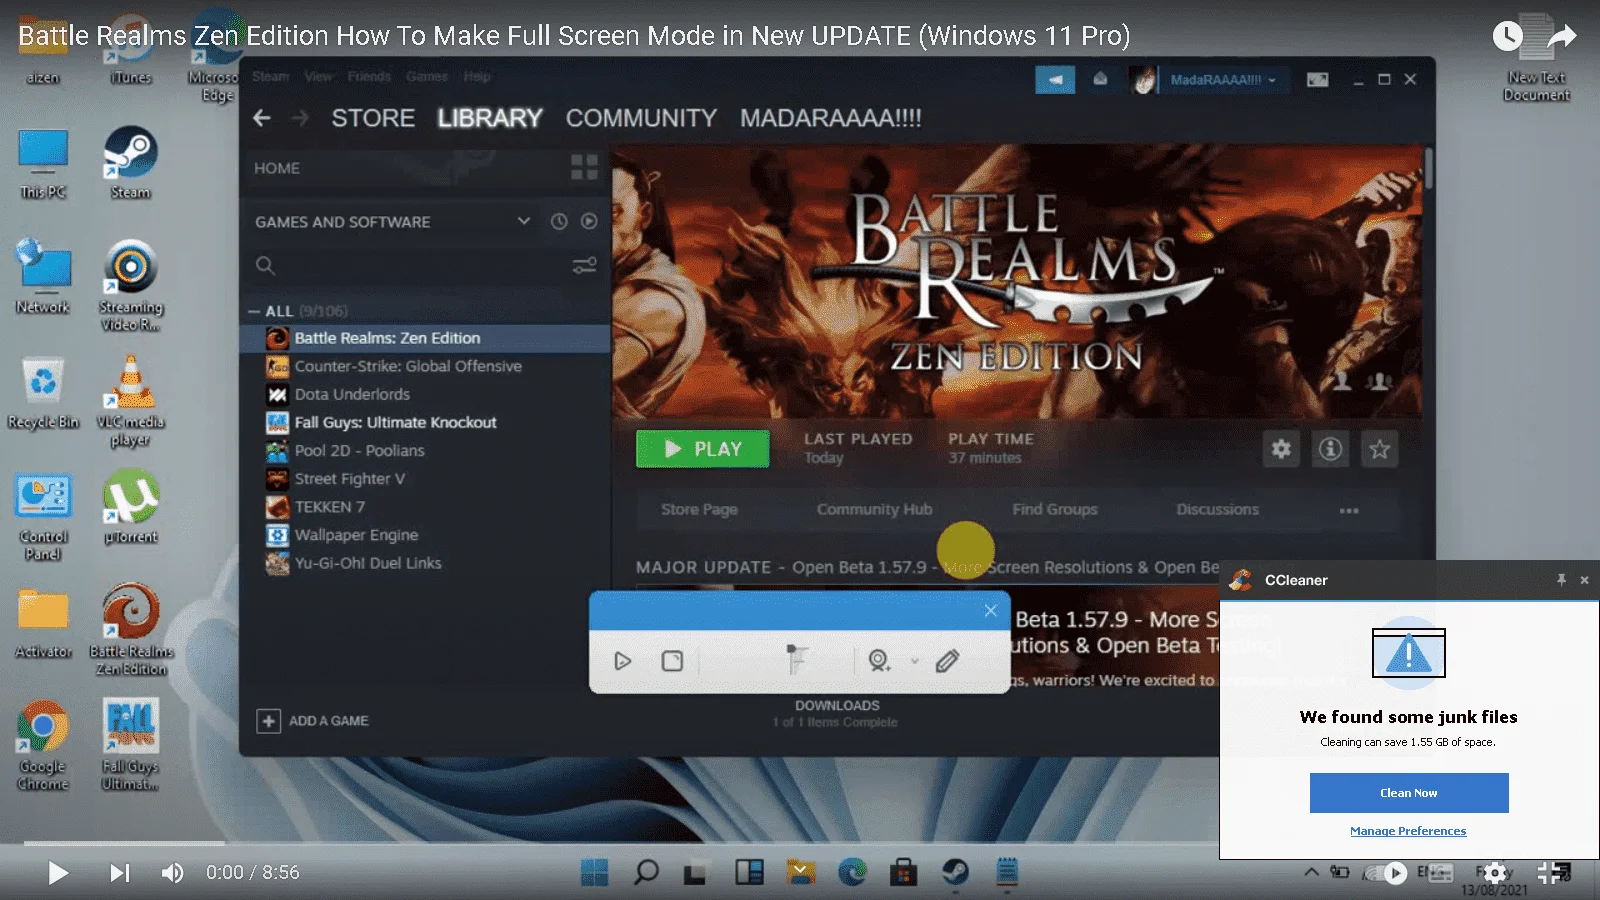Switch library to grid collections view
Viewport: 1600px width, 900px height.
(x=584, y=167)
